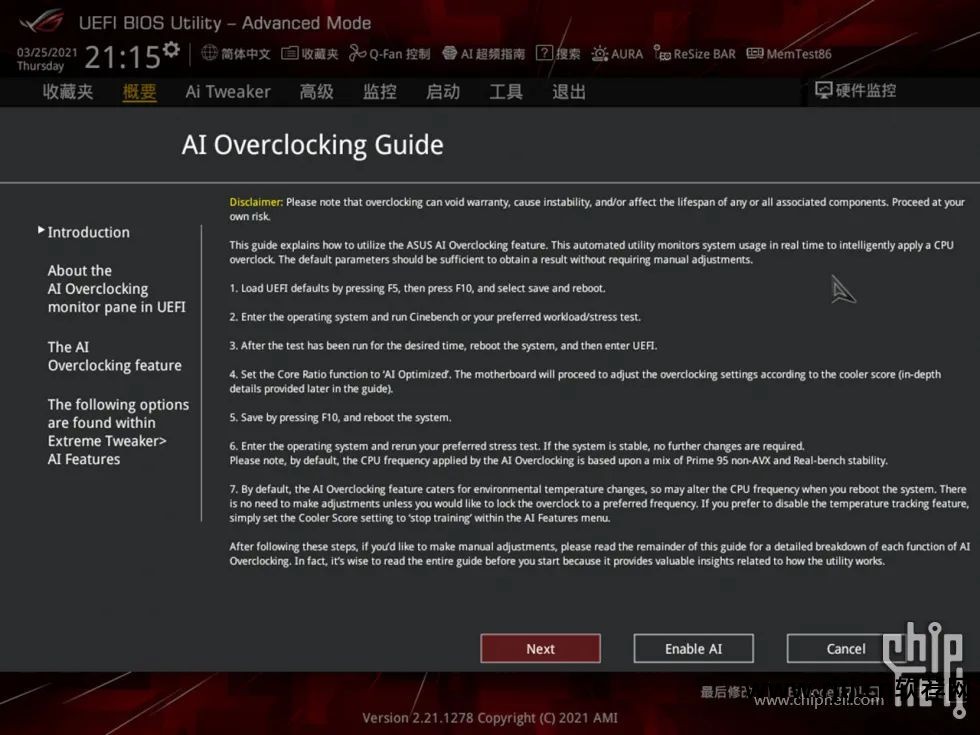Image resolution: width=980 pixels, height=735 pixels.
Task: Click the Version 2.21.1278 copyright text
Action: (490, 718)
